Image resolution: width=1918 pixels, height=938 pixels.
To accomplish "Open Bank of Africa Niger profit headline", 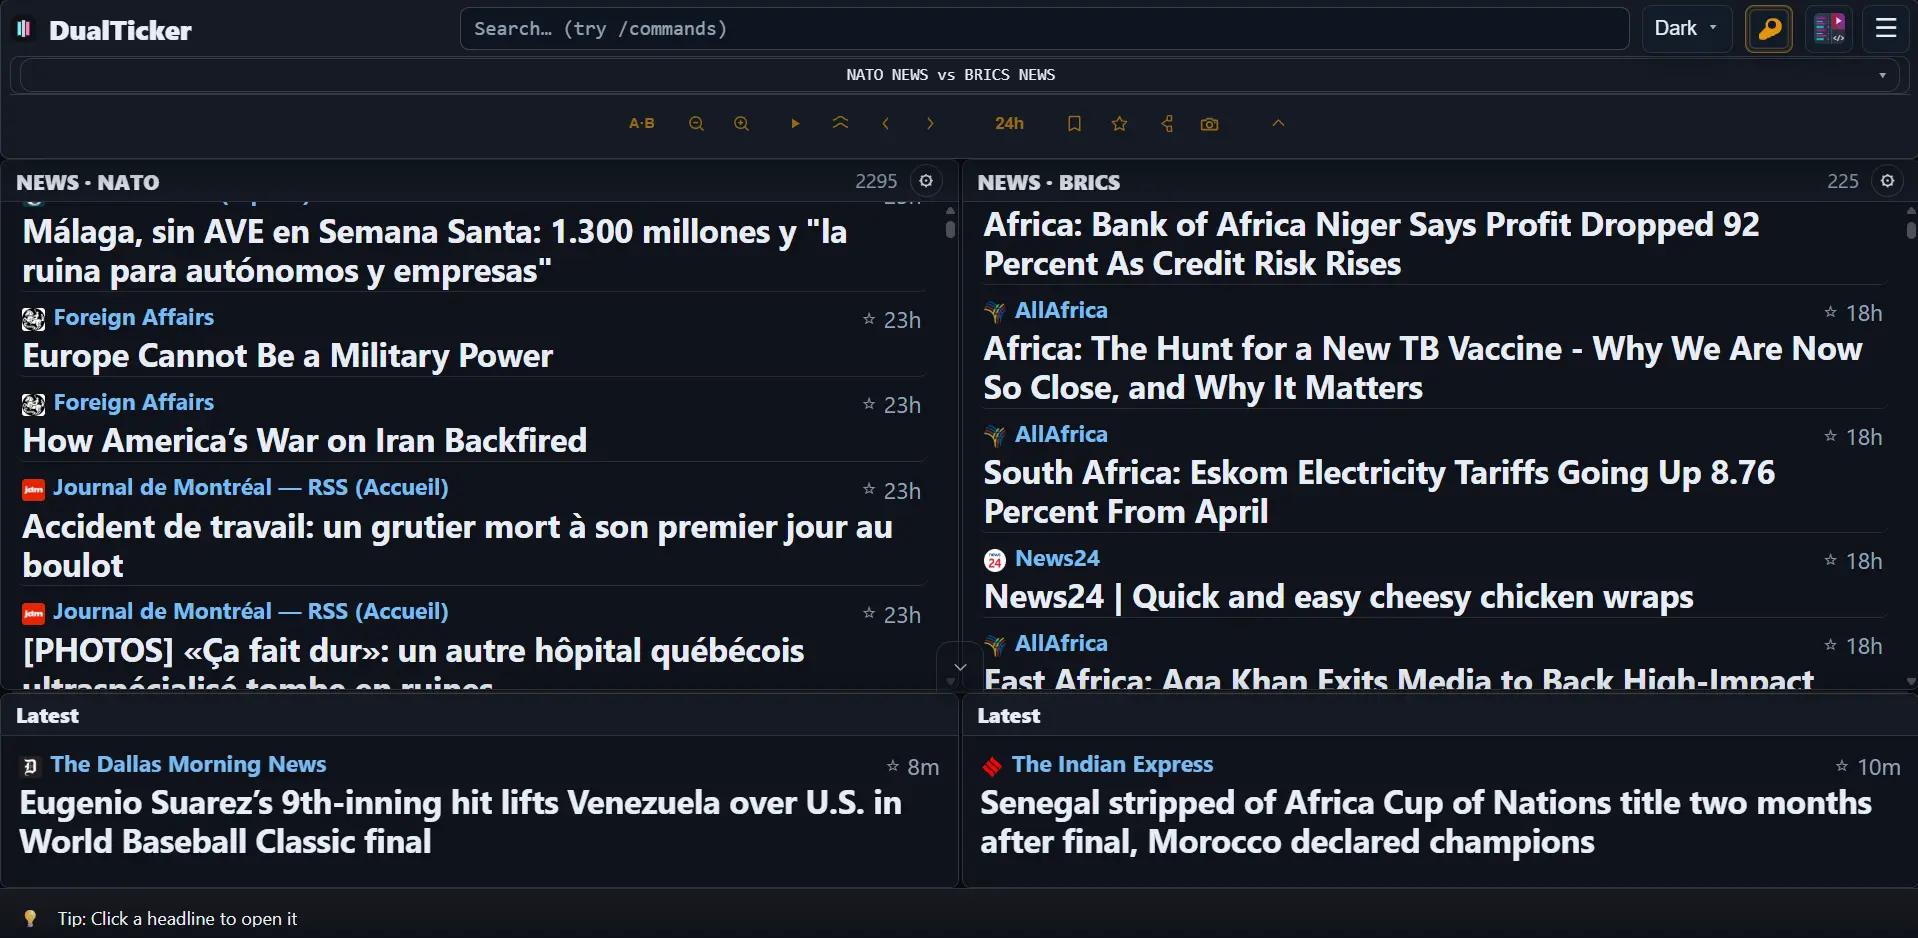I will (1371, 244).
